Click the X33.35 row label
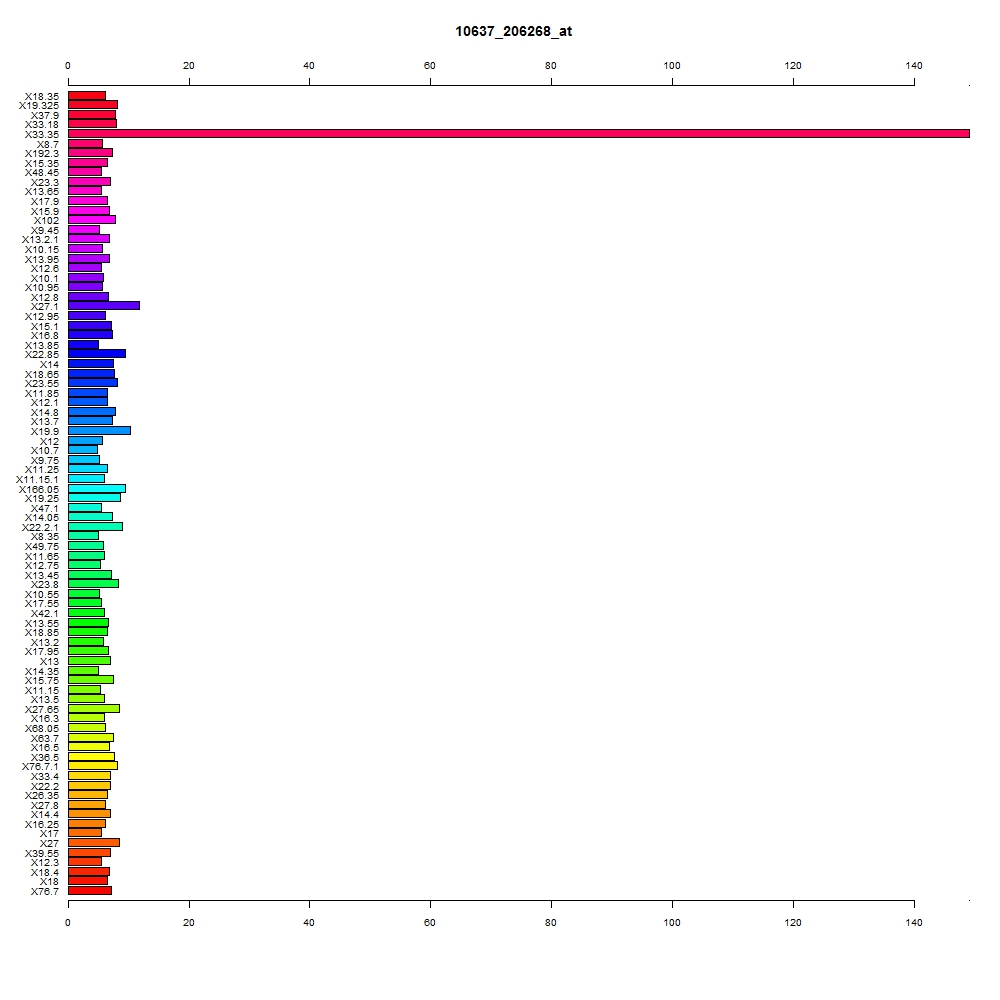This screenshot has width=1000, height=1000. click(41, 135)
